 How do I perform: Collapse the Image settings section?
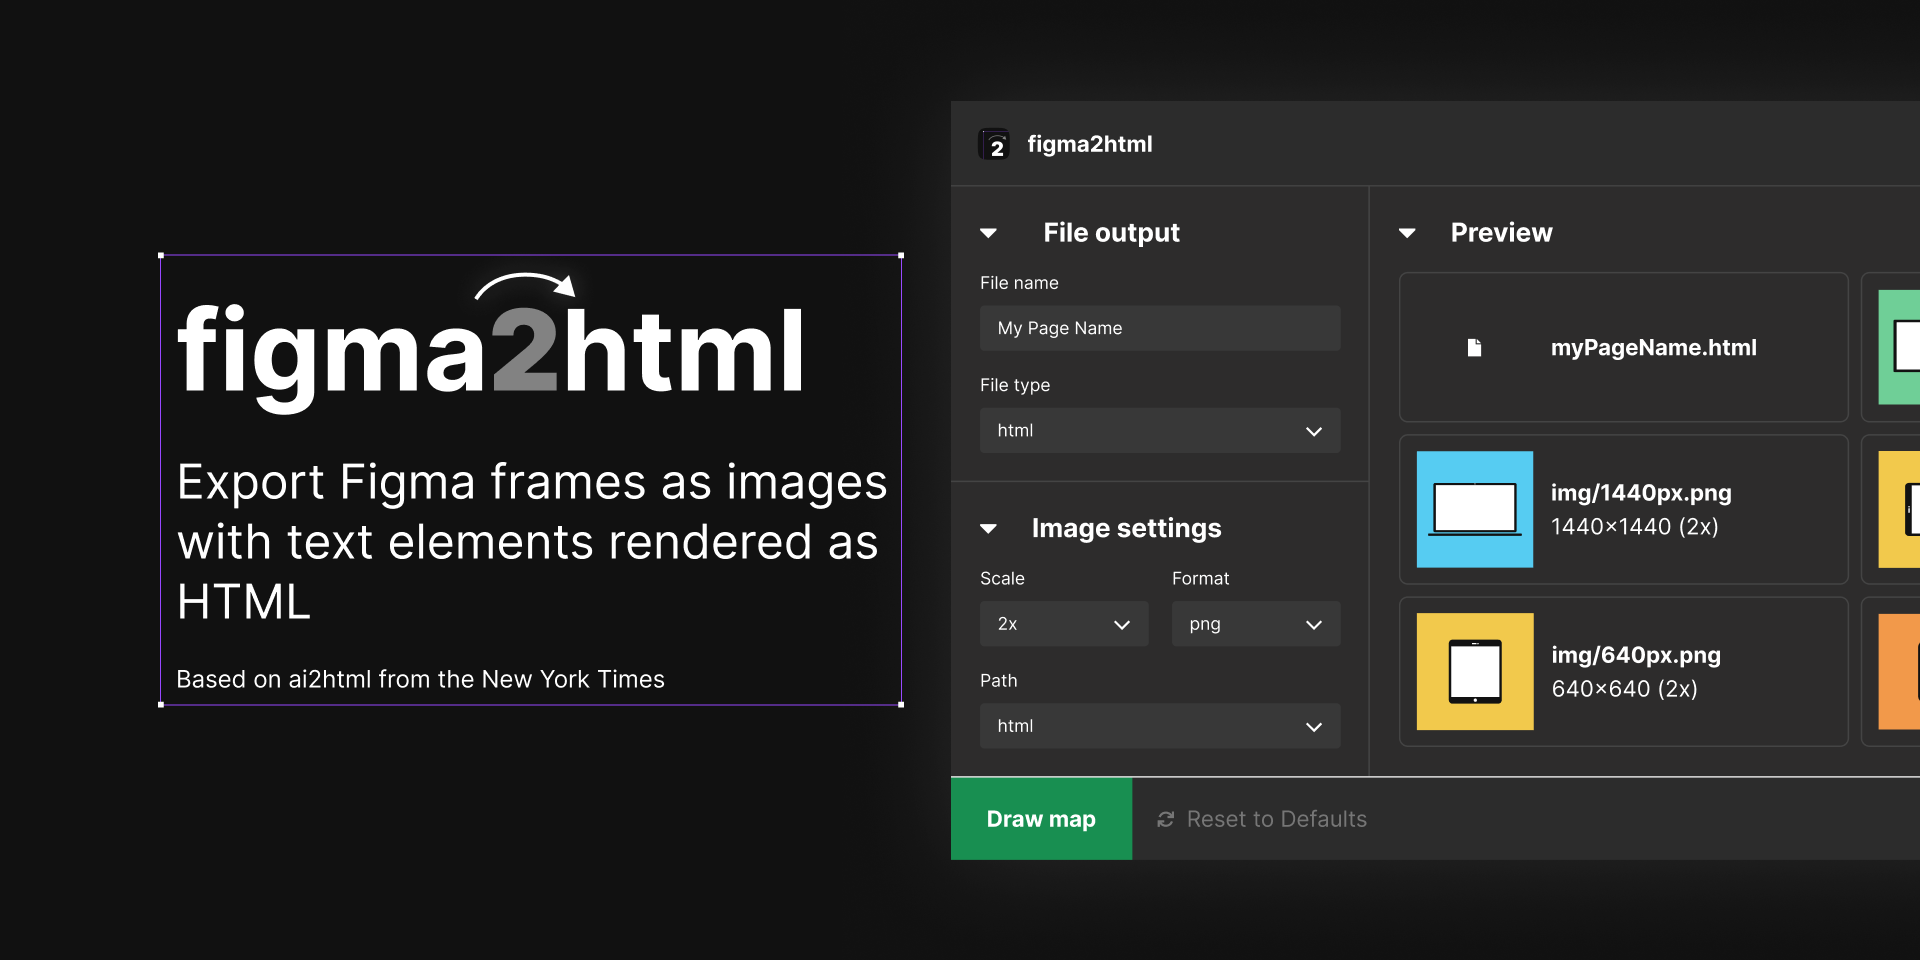tap(989, 528)
